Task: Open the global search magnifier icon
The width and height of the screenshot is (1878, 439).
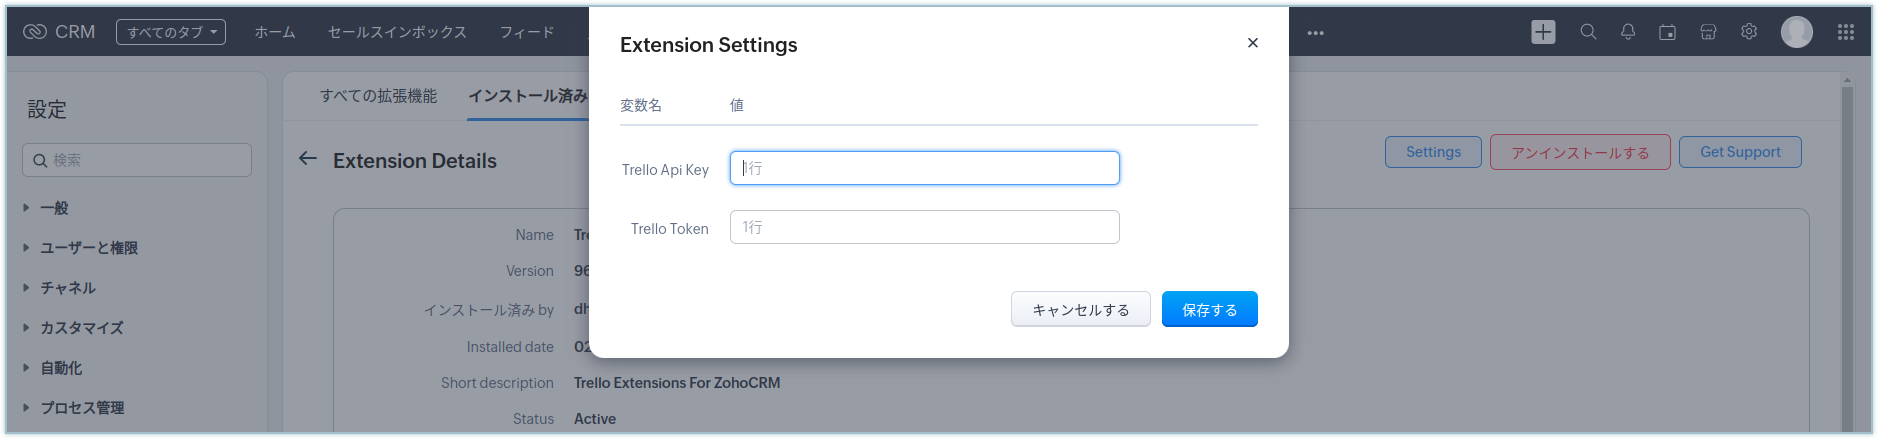Action: tap(1588, 32)
